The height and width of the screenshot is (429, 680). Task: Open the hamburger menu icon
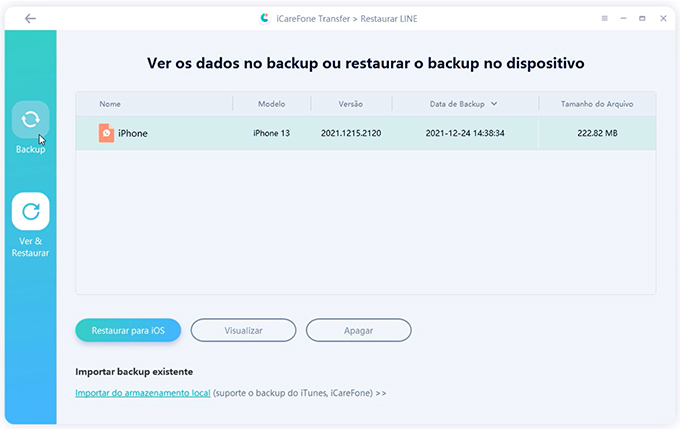coord(605,18)
